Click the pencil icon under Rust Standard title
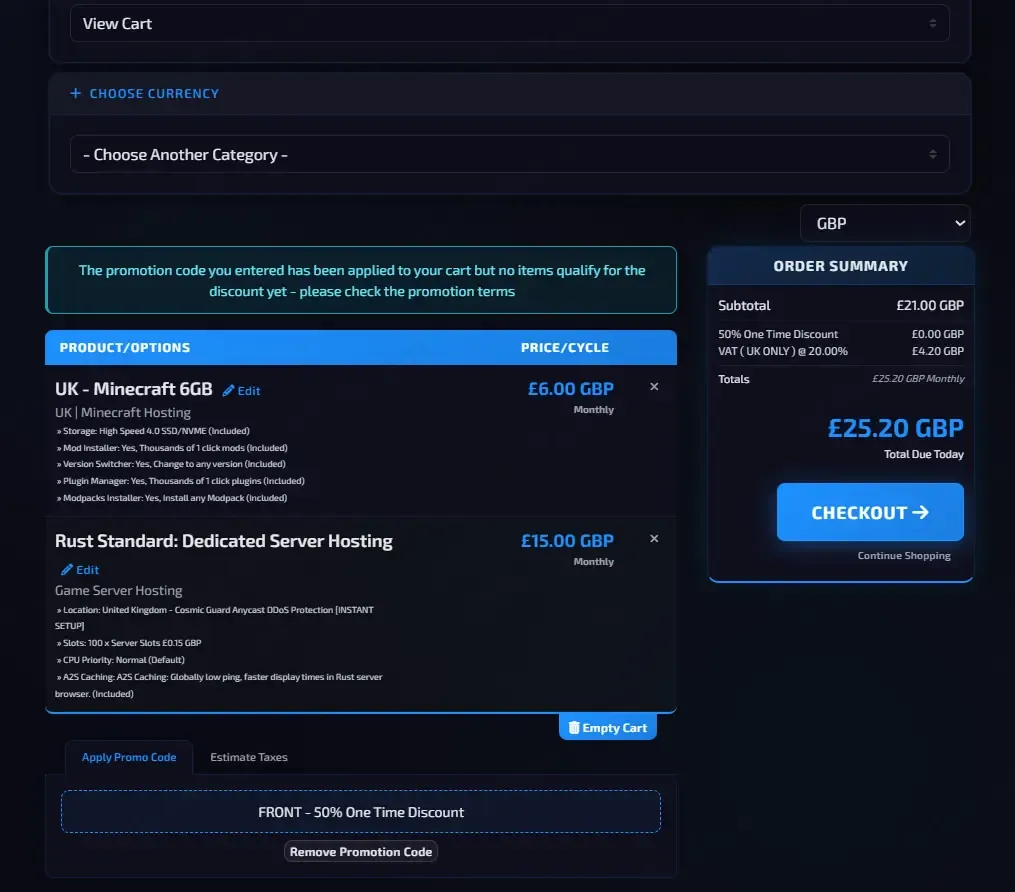 point(67,570)
